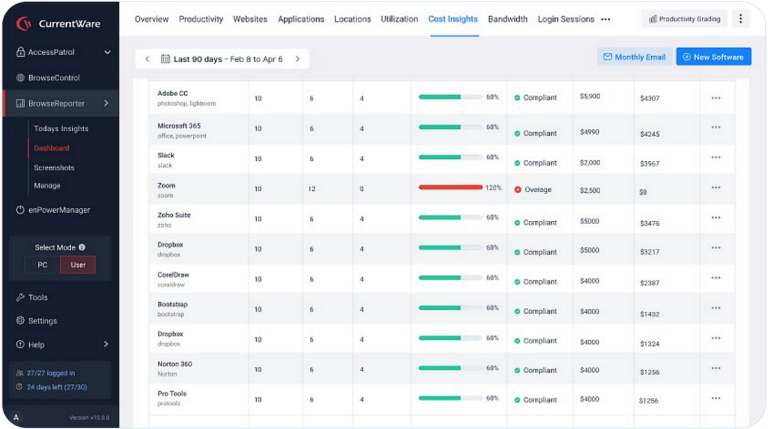Go to previous date range arrow

[147, 59]
